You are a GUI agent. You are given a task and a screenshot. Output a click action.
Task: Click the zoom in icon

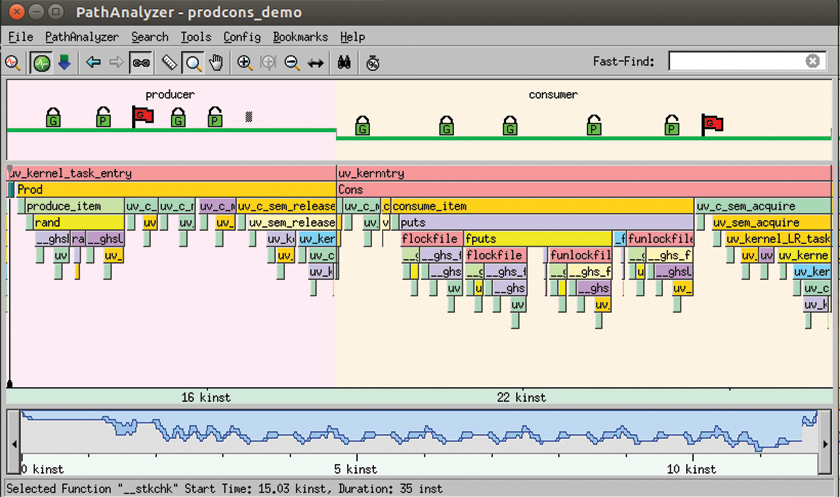coord(245,63)
